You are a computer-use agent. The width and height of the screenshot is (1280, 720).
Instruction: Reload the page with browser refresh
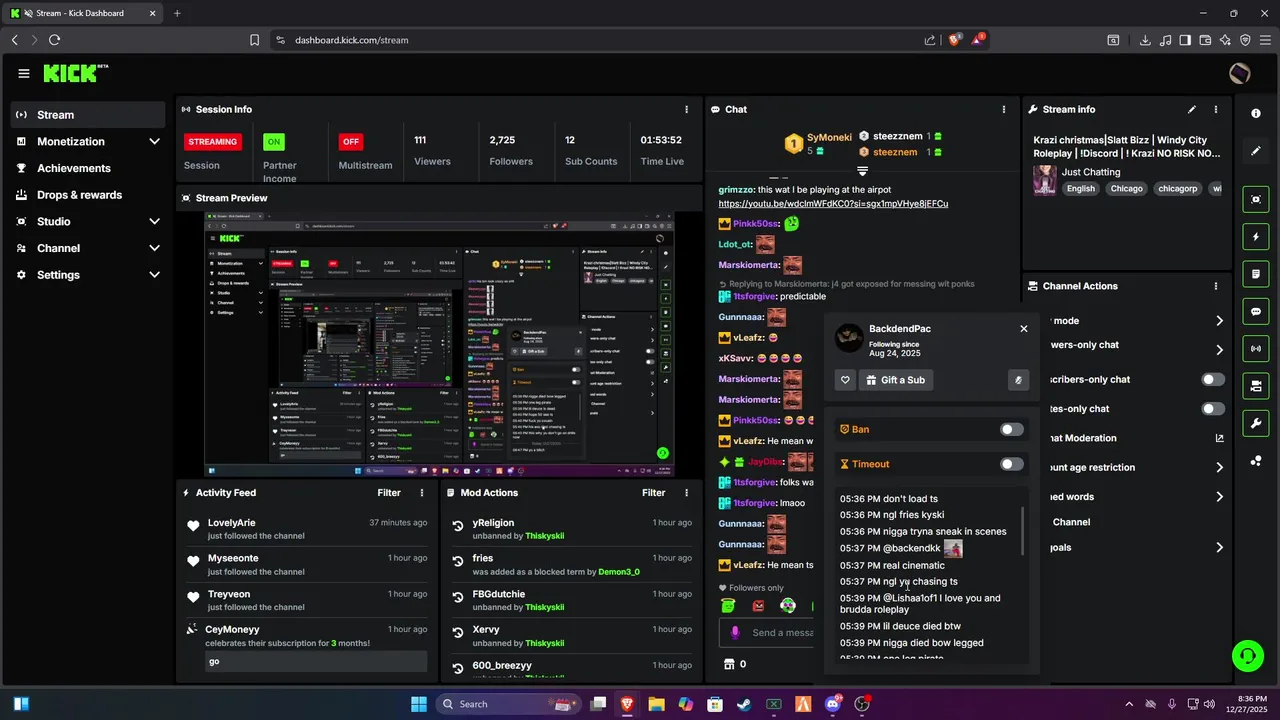(x=54, y=40)
